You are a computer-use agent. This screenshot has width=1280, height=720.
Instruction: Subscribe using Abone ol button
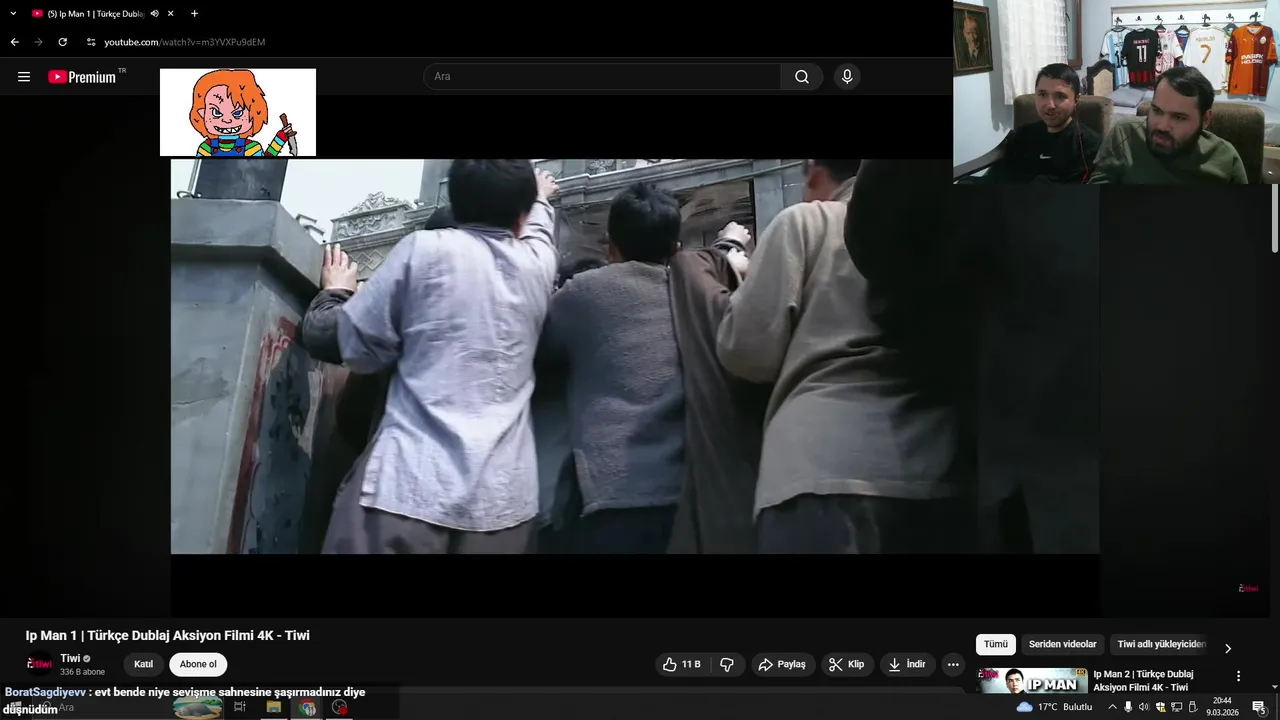(x=198, y=664)
